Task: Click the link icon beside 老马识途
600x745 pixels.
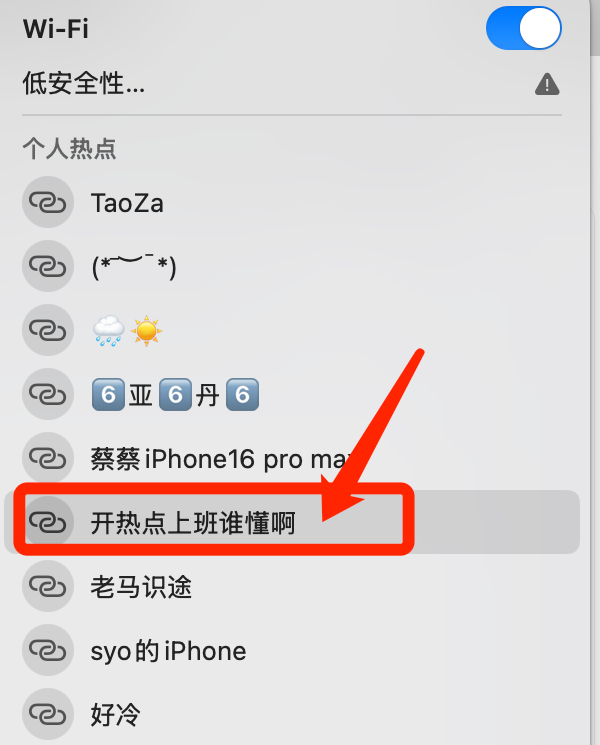Action: 48,586
